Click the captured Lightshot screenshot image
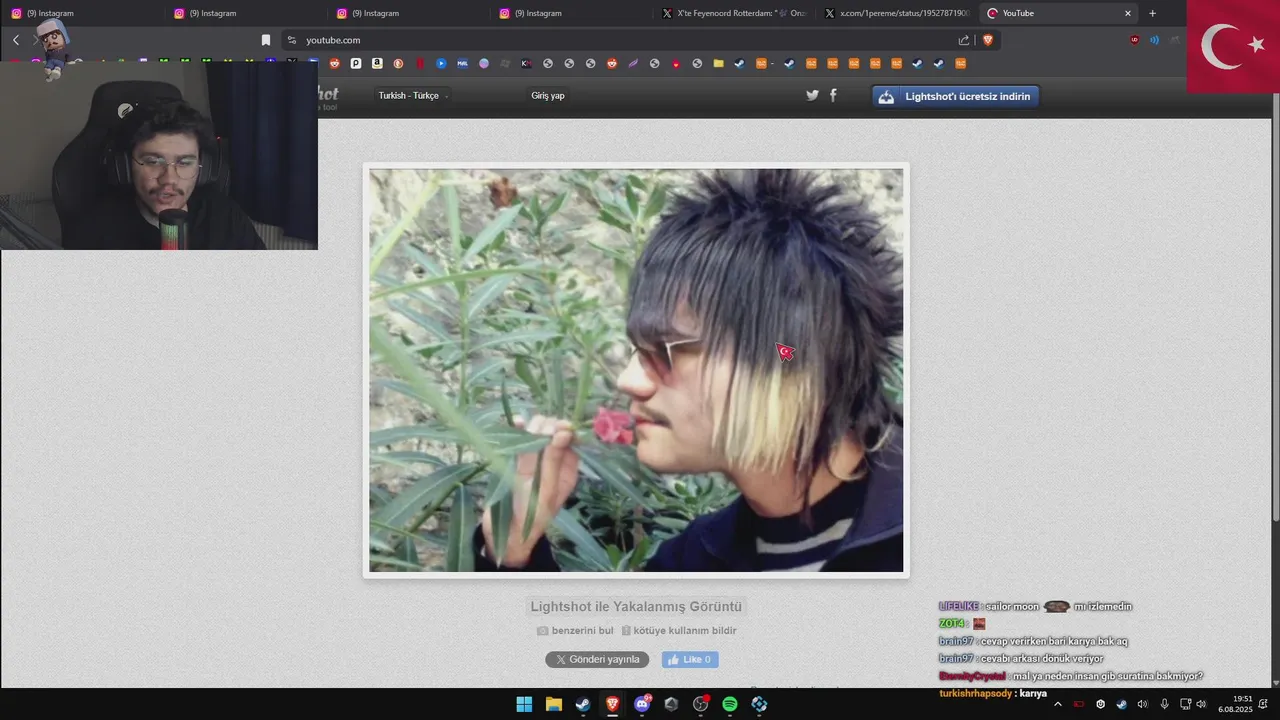The width and height of the screenshot is (1280, 720). pos(636,370)
